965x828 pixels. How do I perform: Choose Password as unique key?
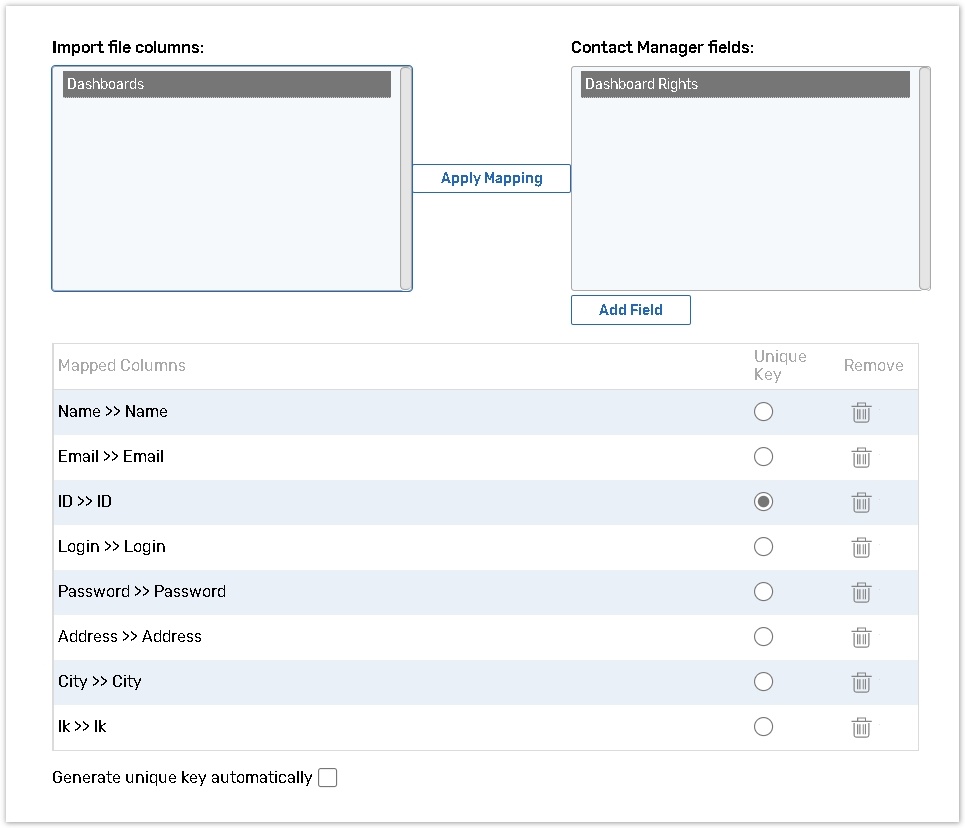pyautogui.click(x=763, y=592)
